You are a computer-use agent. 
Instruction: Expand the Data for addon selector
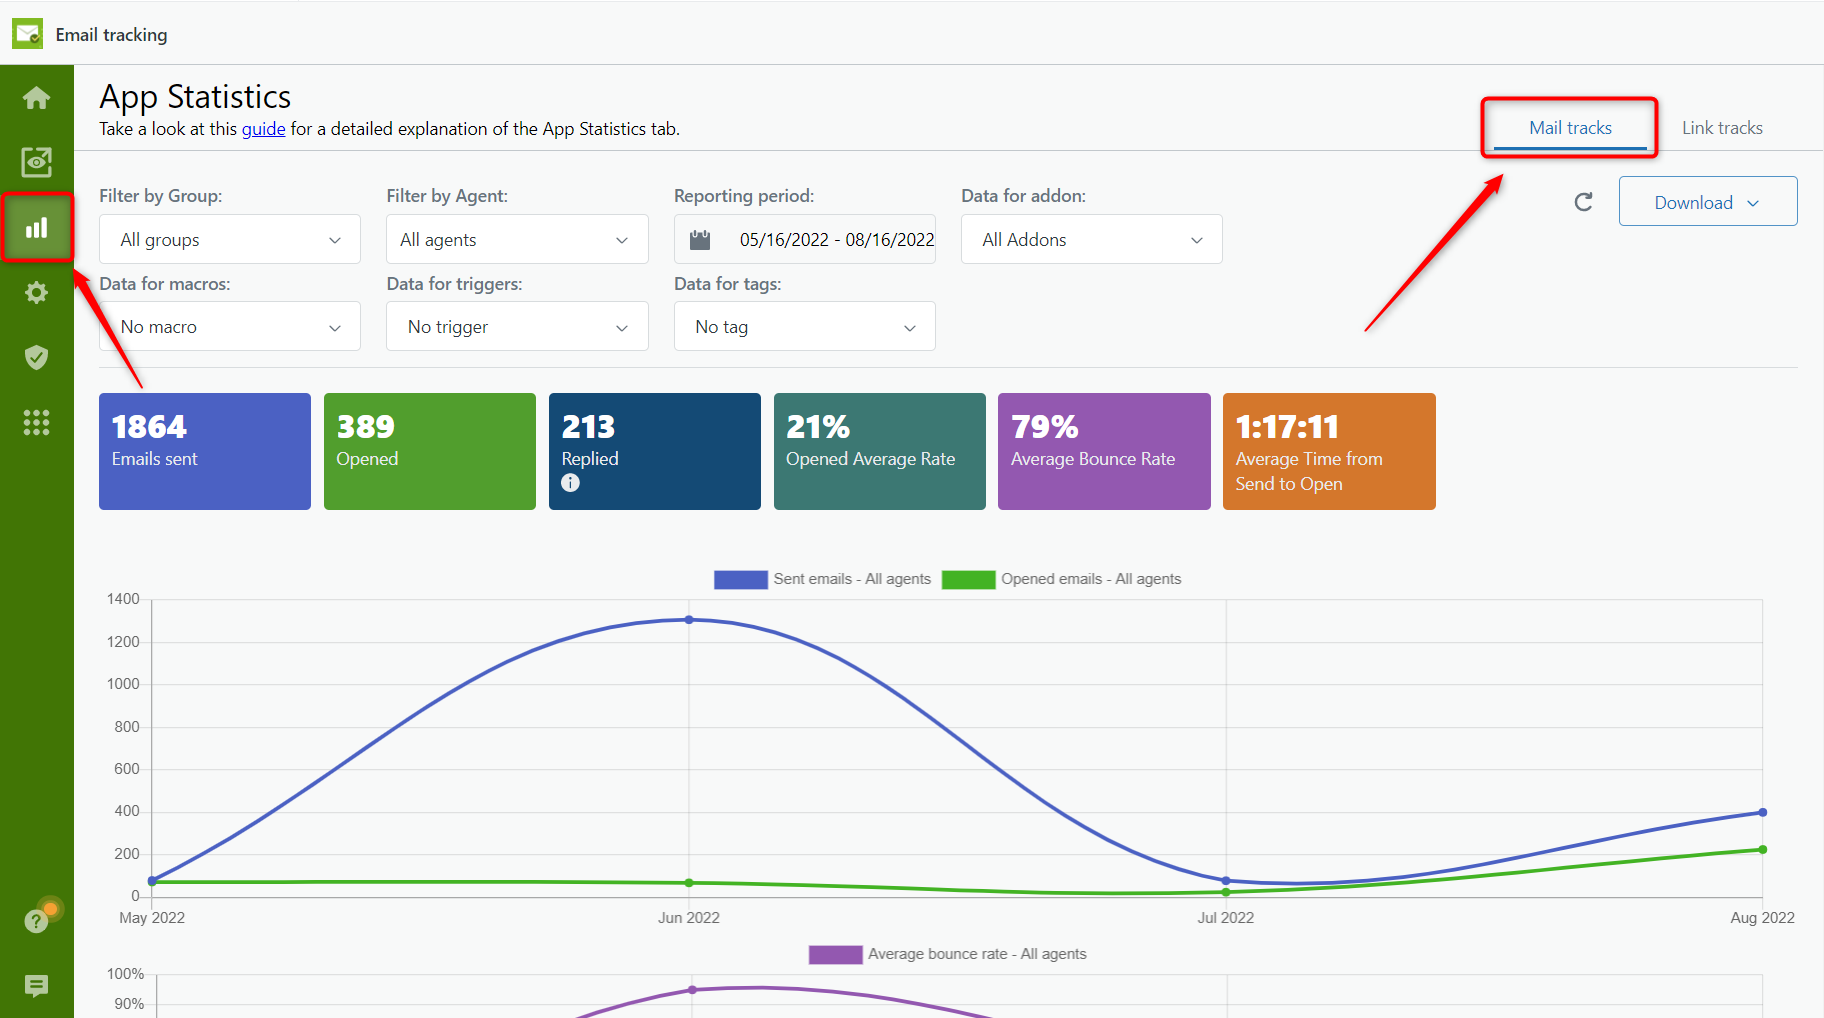pyautogui.click(x=1090, y=239)
